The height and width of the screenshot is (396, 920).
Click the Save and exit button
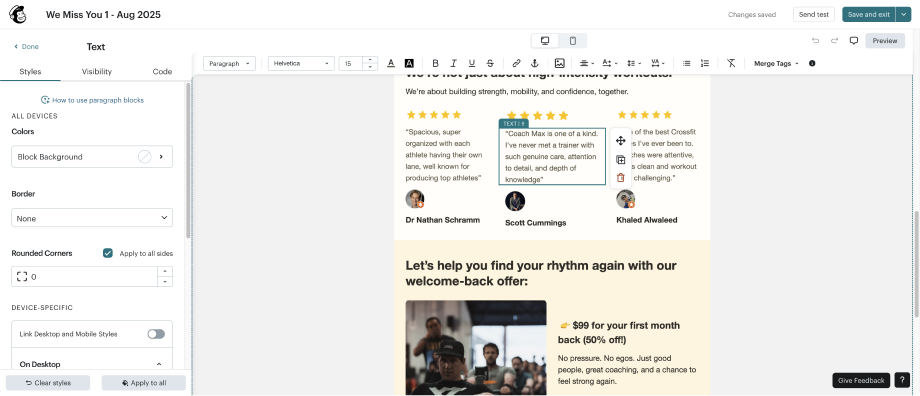tap(869, 15)
